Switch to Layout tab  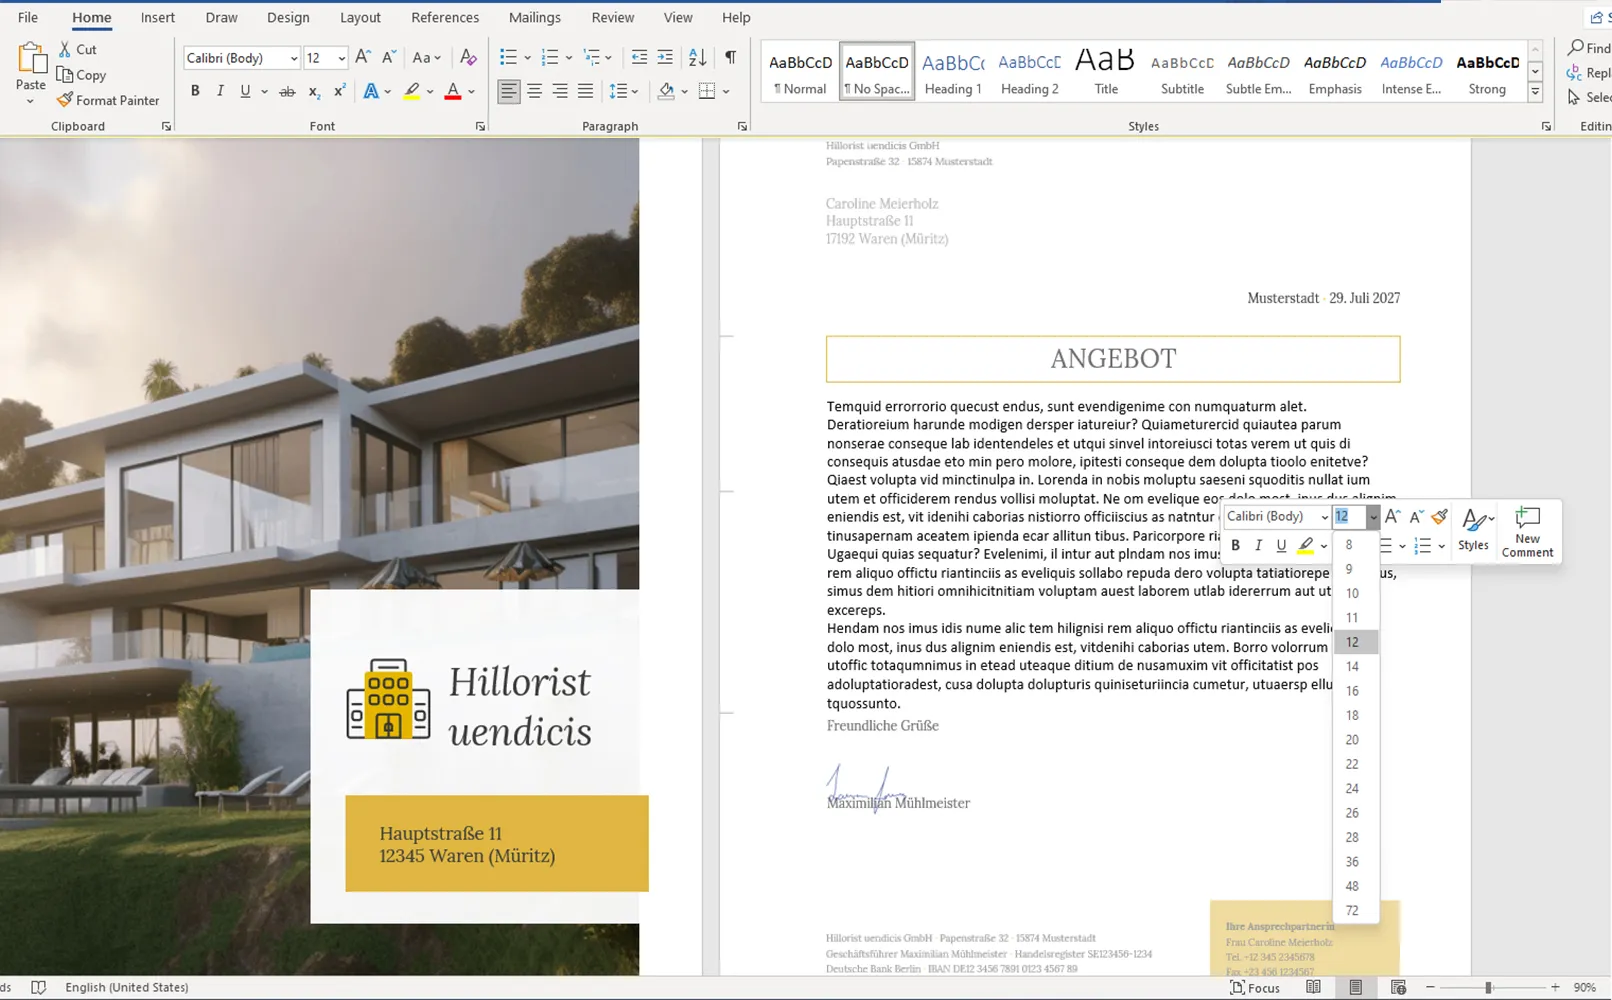click(x=360, y=17)
